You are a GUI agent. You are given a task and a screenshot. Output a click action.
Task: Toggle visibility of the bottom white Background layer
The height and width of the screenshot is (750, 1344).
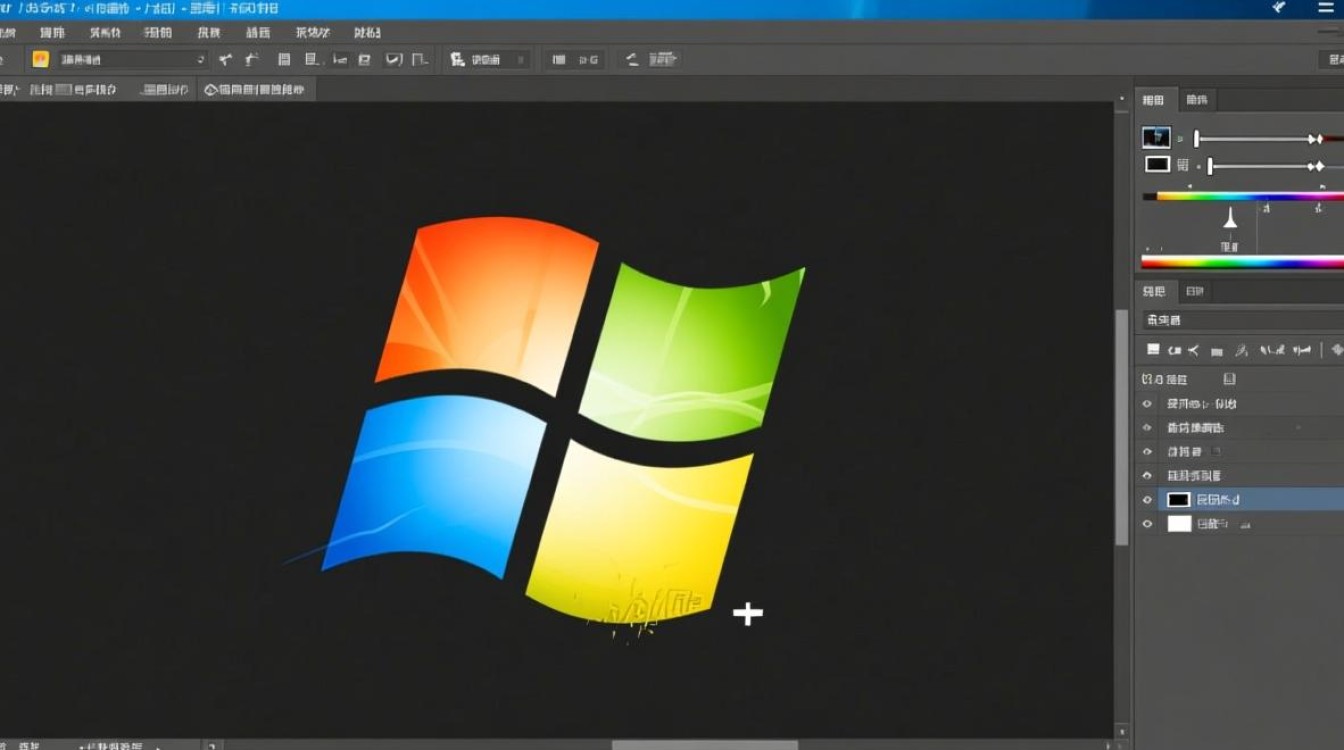pyautogui.click(x=1148, y=523)
